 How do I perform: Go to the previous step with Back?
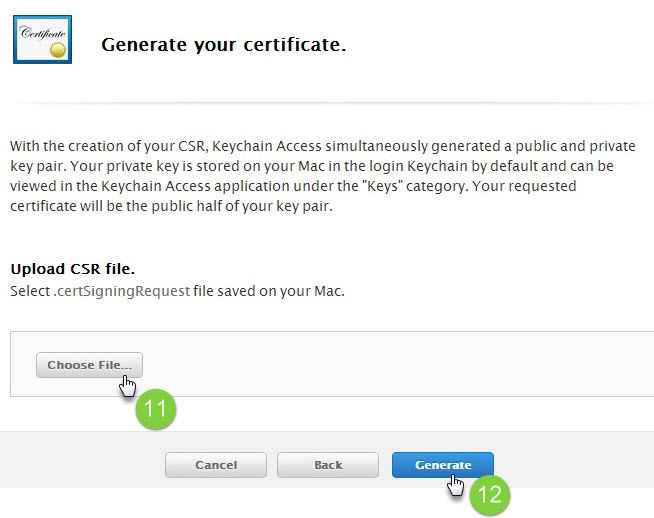(x=328, y=465)
